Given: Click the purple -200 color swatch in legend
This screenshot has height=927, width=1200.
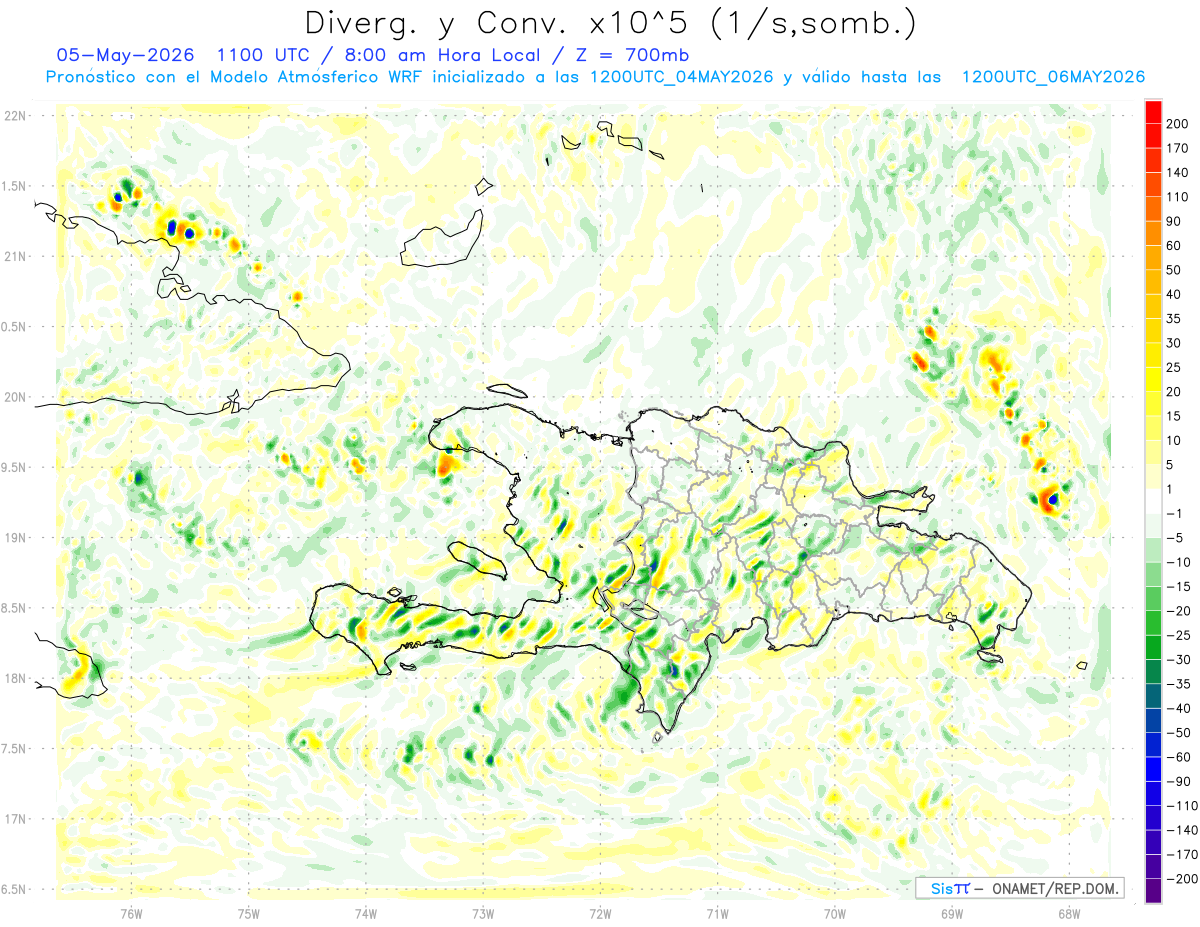Looking at the screenshot, I should 1153,890.
